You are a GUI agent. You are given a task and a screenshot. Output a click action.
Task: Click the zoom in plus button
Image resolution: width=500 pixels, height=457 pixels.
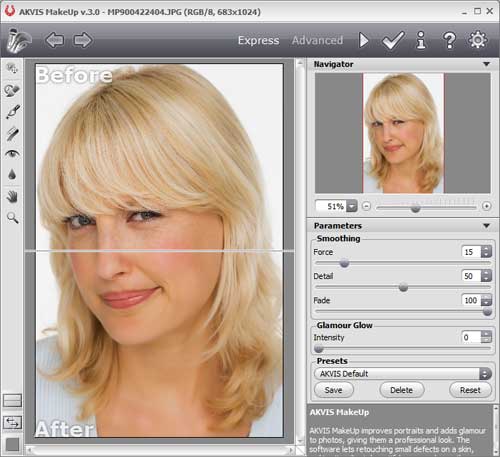tap(486, 206)
